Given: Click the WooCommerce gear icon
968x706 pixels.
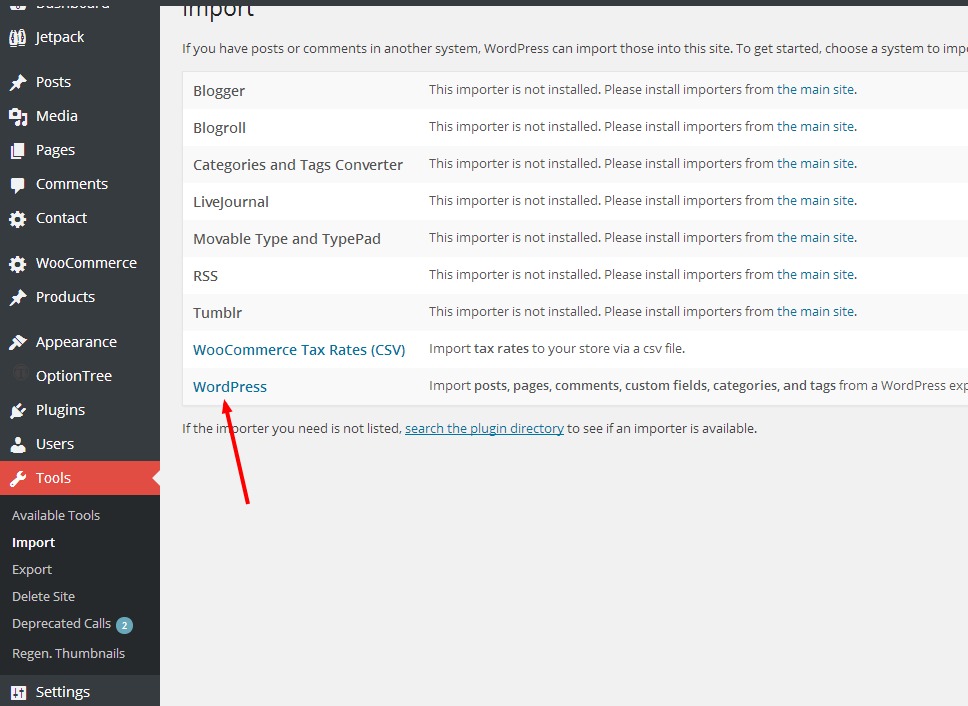Looking at the screenshot, I should [18, 264].
